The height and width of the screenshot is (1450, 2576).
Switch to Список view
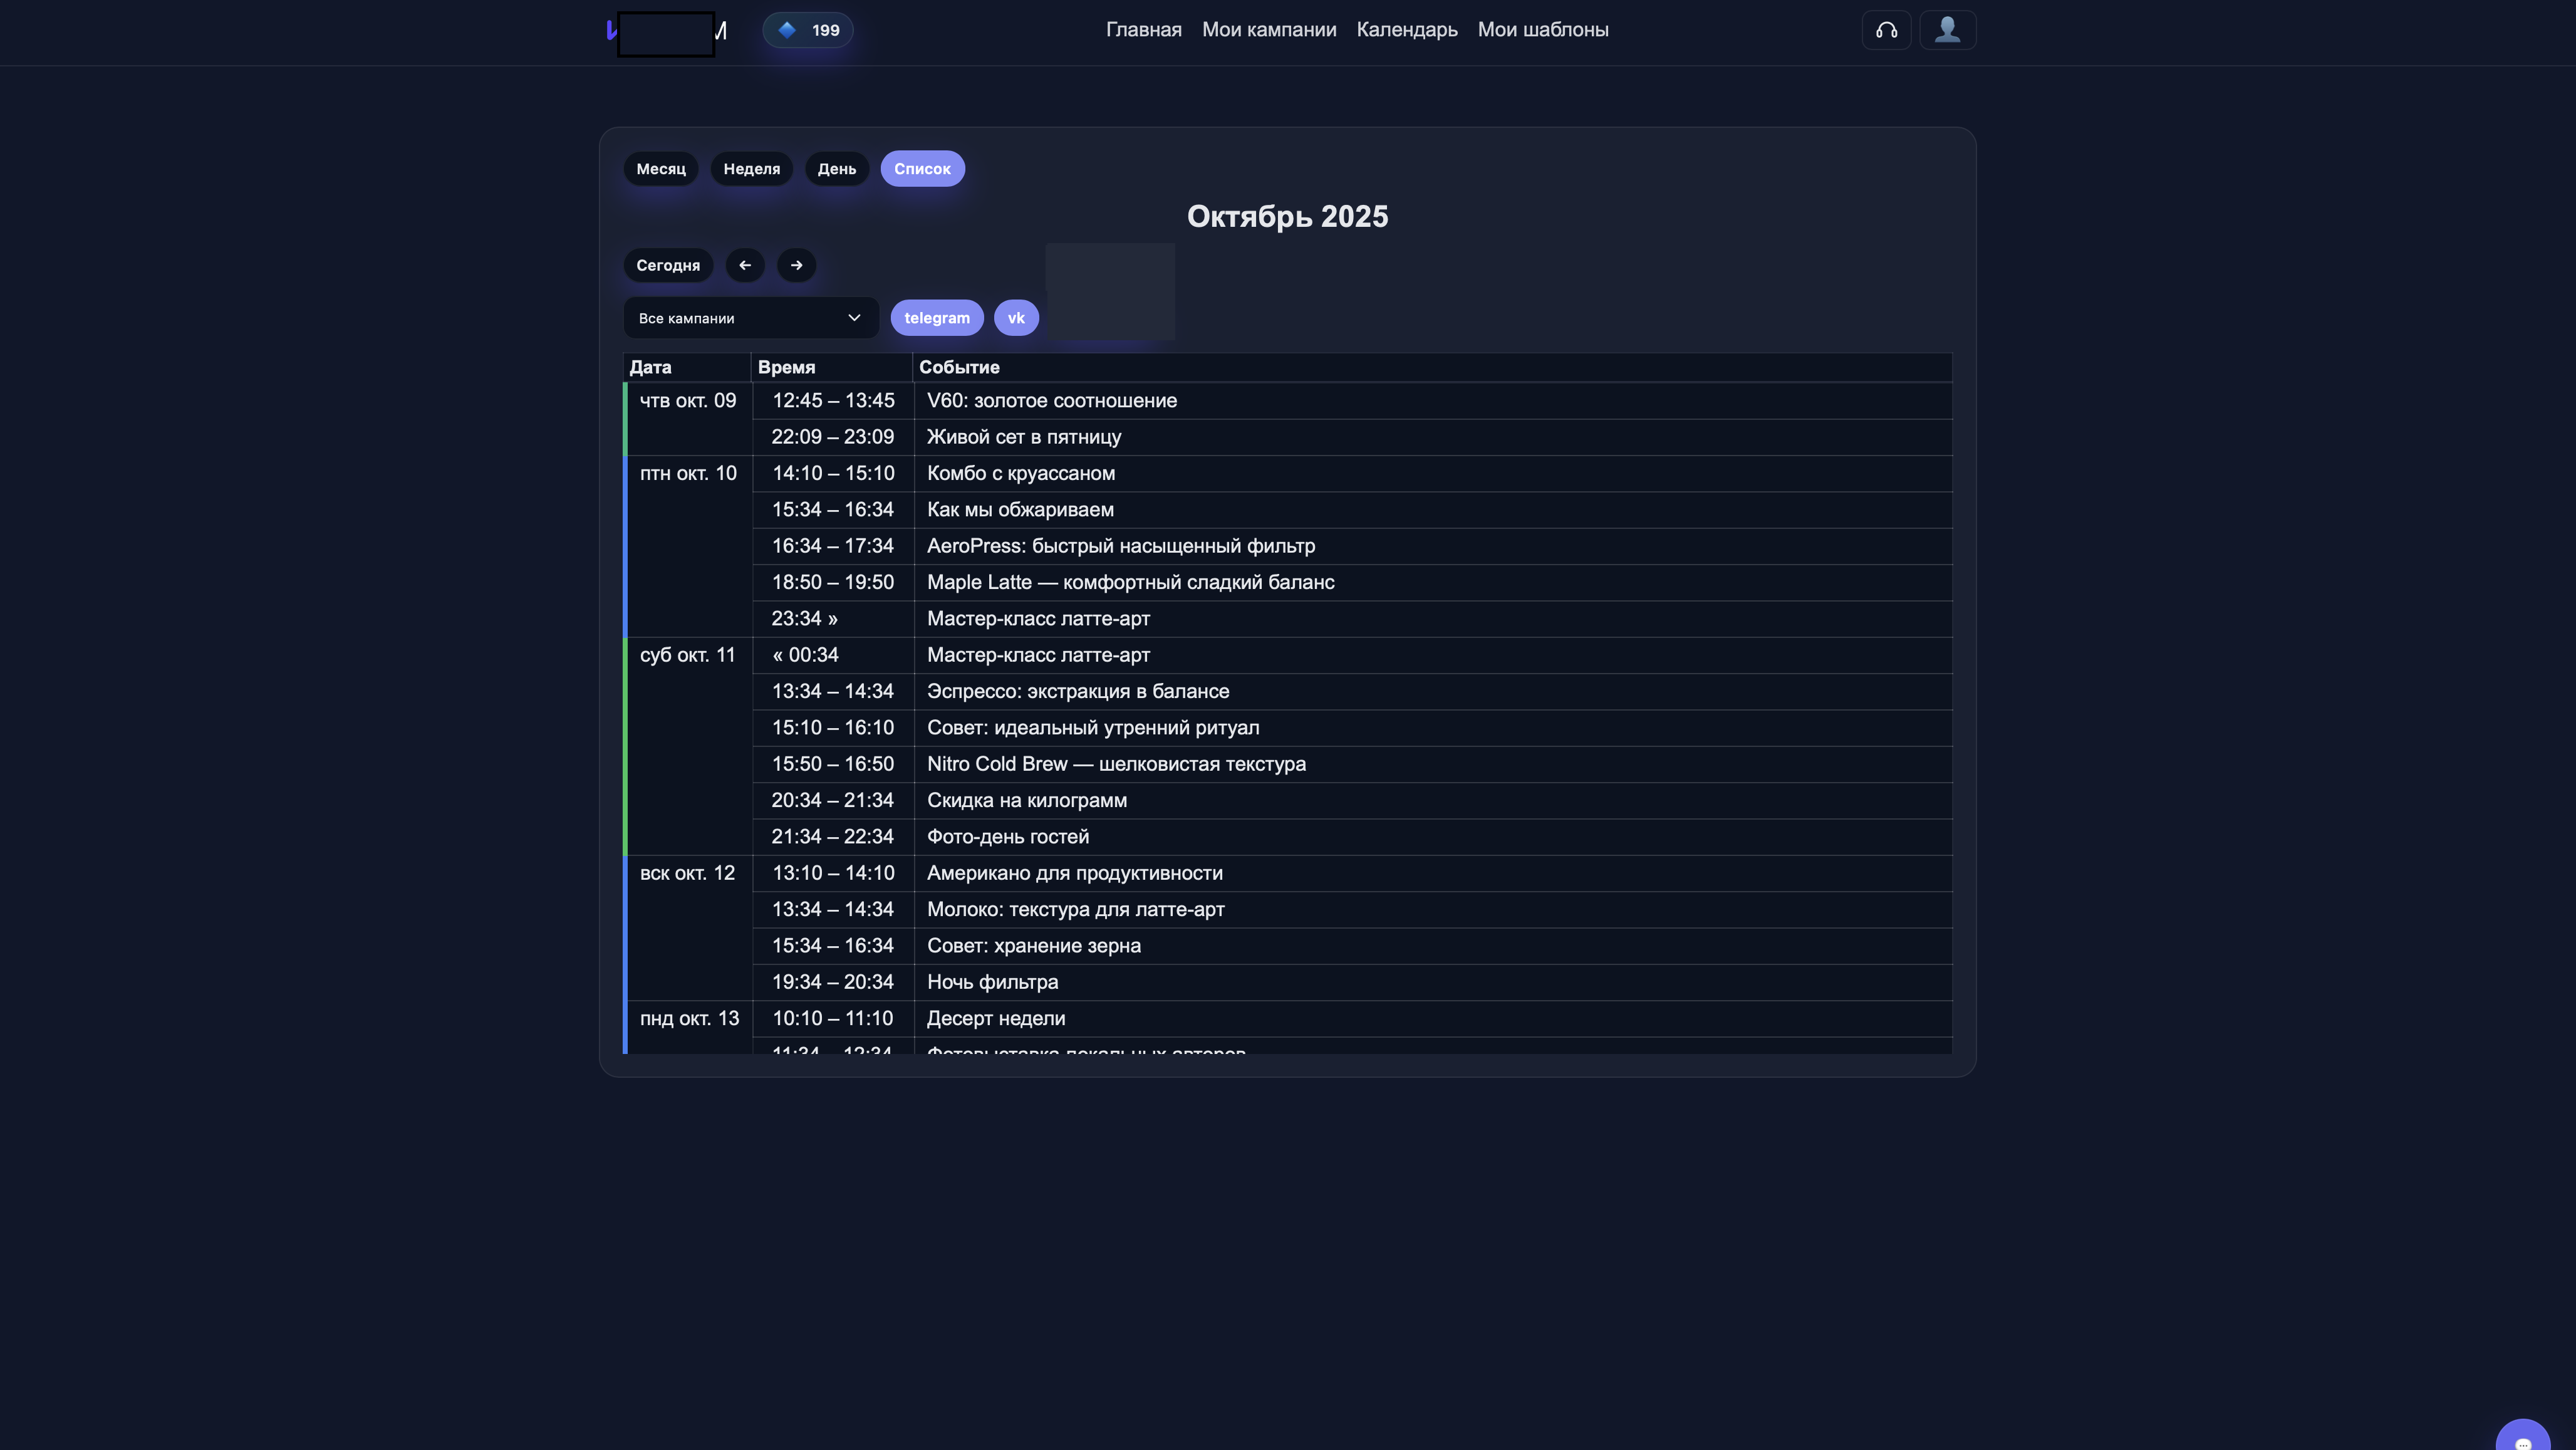point(921,169)
